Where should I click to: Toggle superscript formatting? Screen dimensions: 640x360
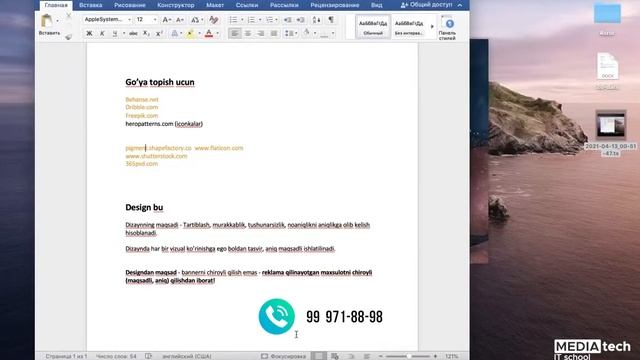pos(159,33)
